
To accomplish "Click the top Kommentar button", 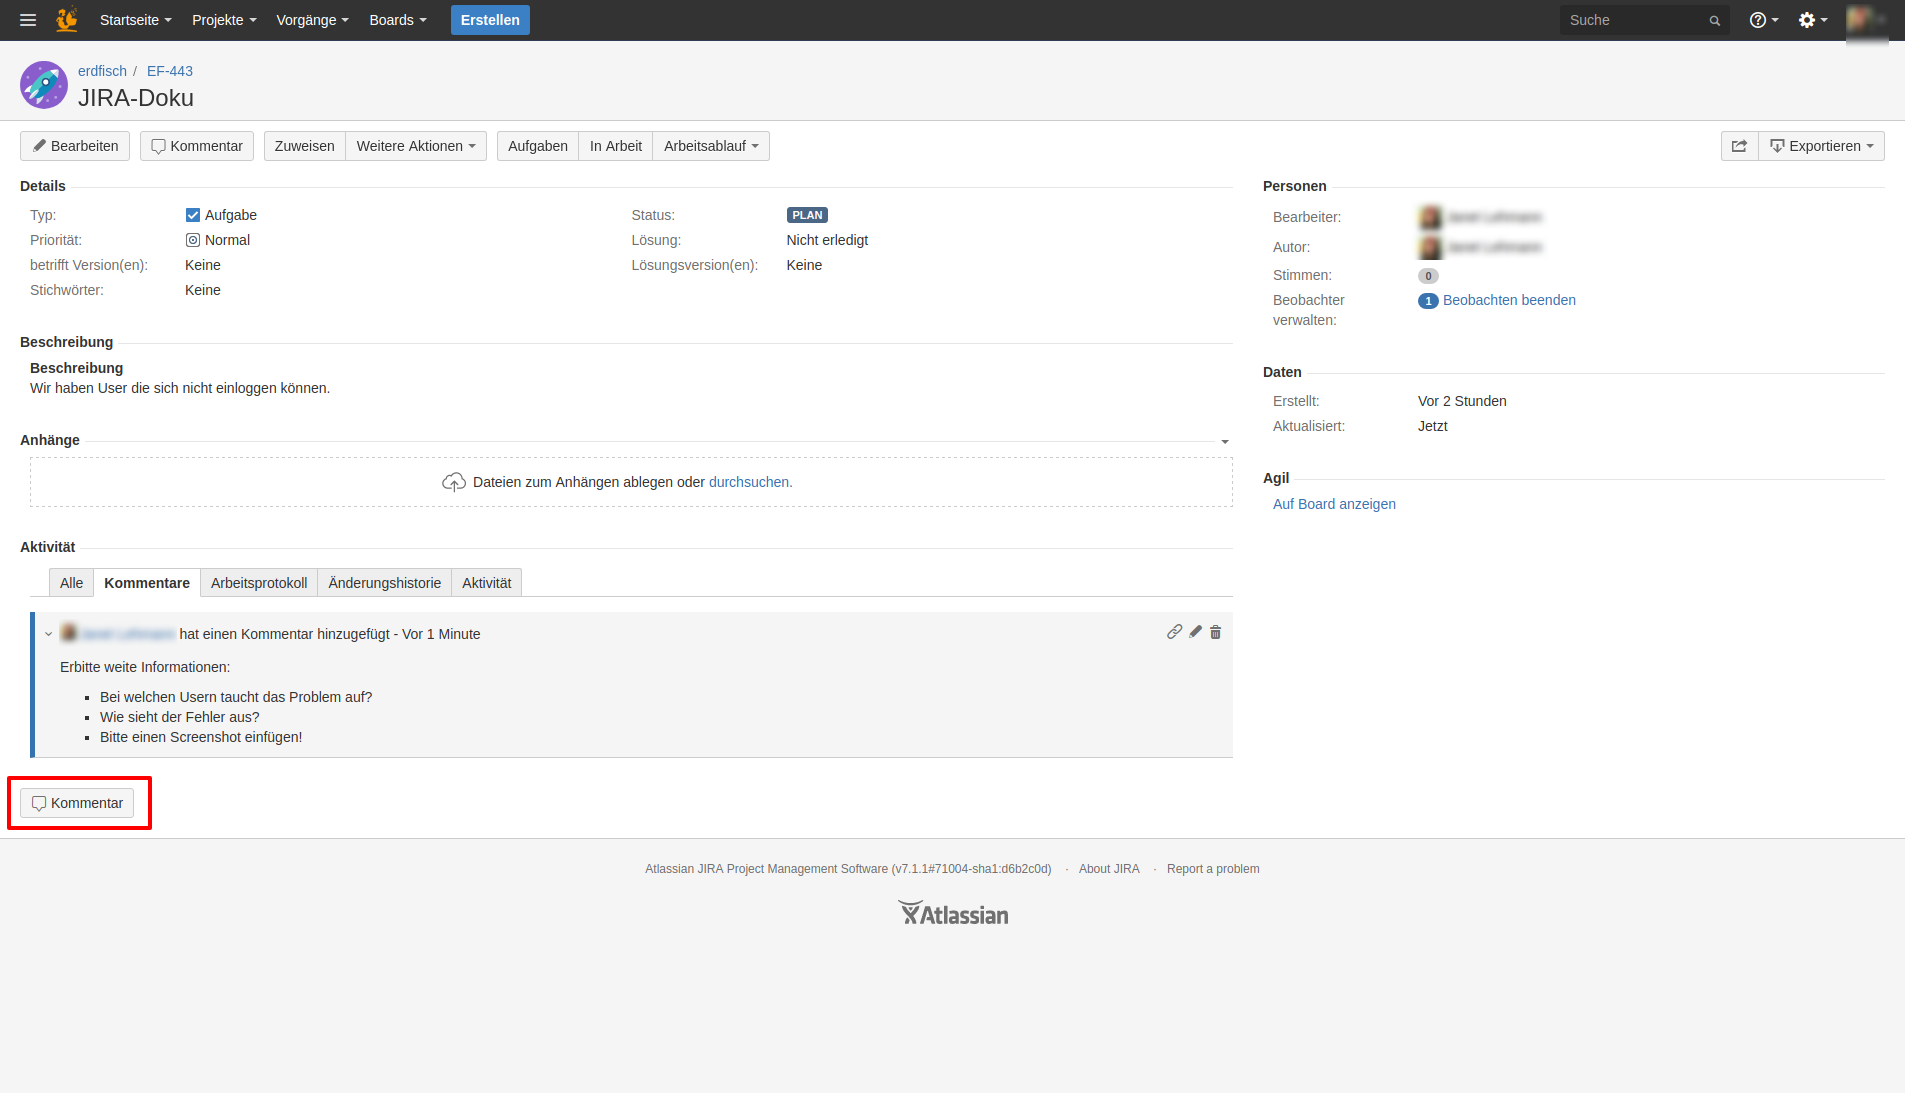I will pos(197,146).
